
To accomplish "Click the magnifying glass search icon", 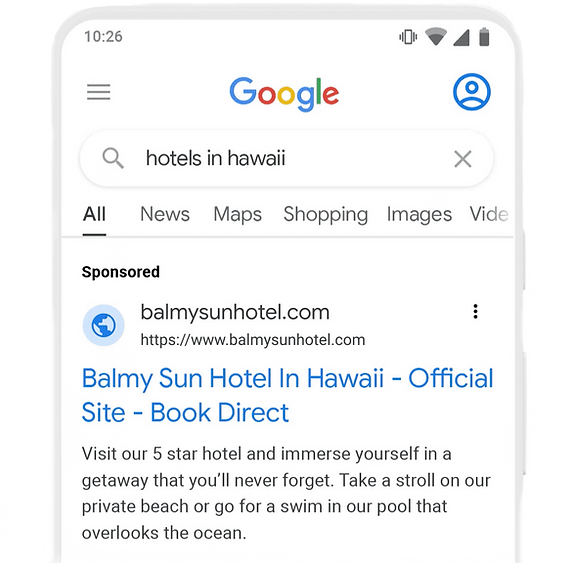I will pos(113,158).
